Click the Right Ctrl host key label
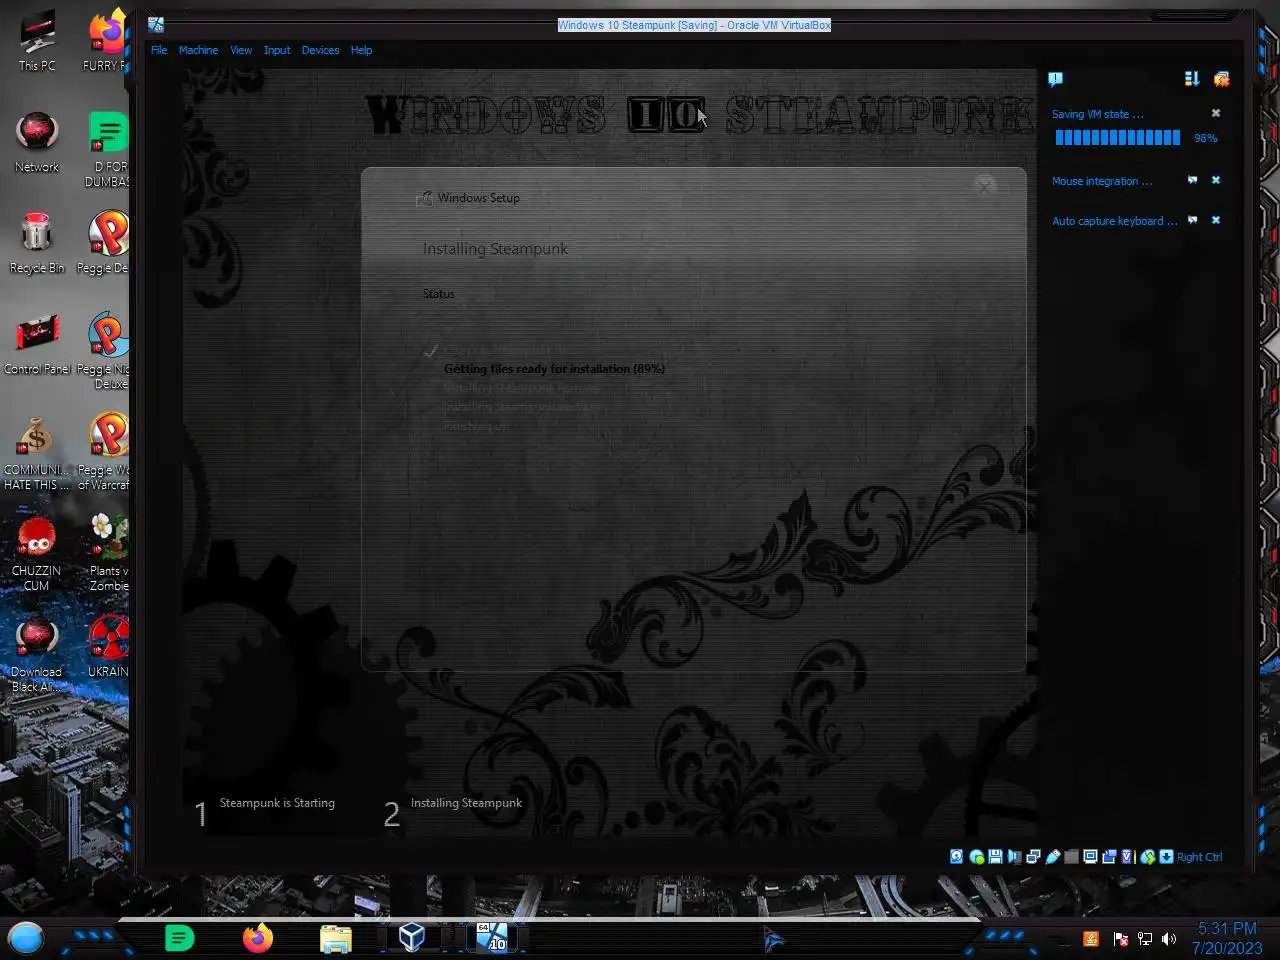 pos(1199,857)
